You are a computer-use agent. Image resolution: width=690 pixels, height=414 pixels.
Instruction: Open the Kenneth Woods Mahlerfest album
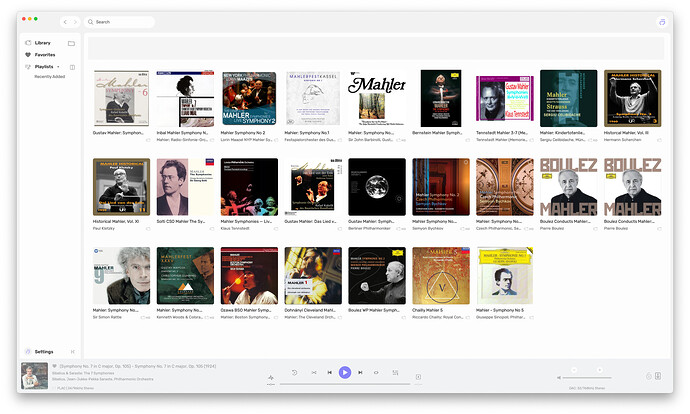point(185,276)
